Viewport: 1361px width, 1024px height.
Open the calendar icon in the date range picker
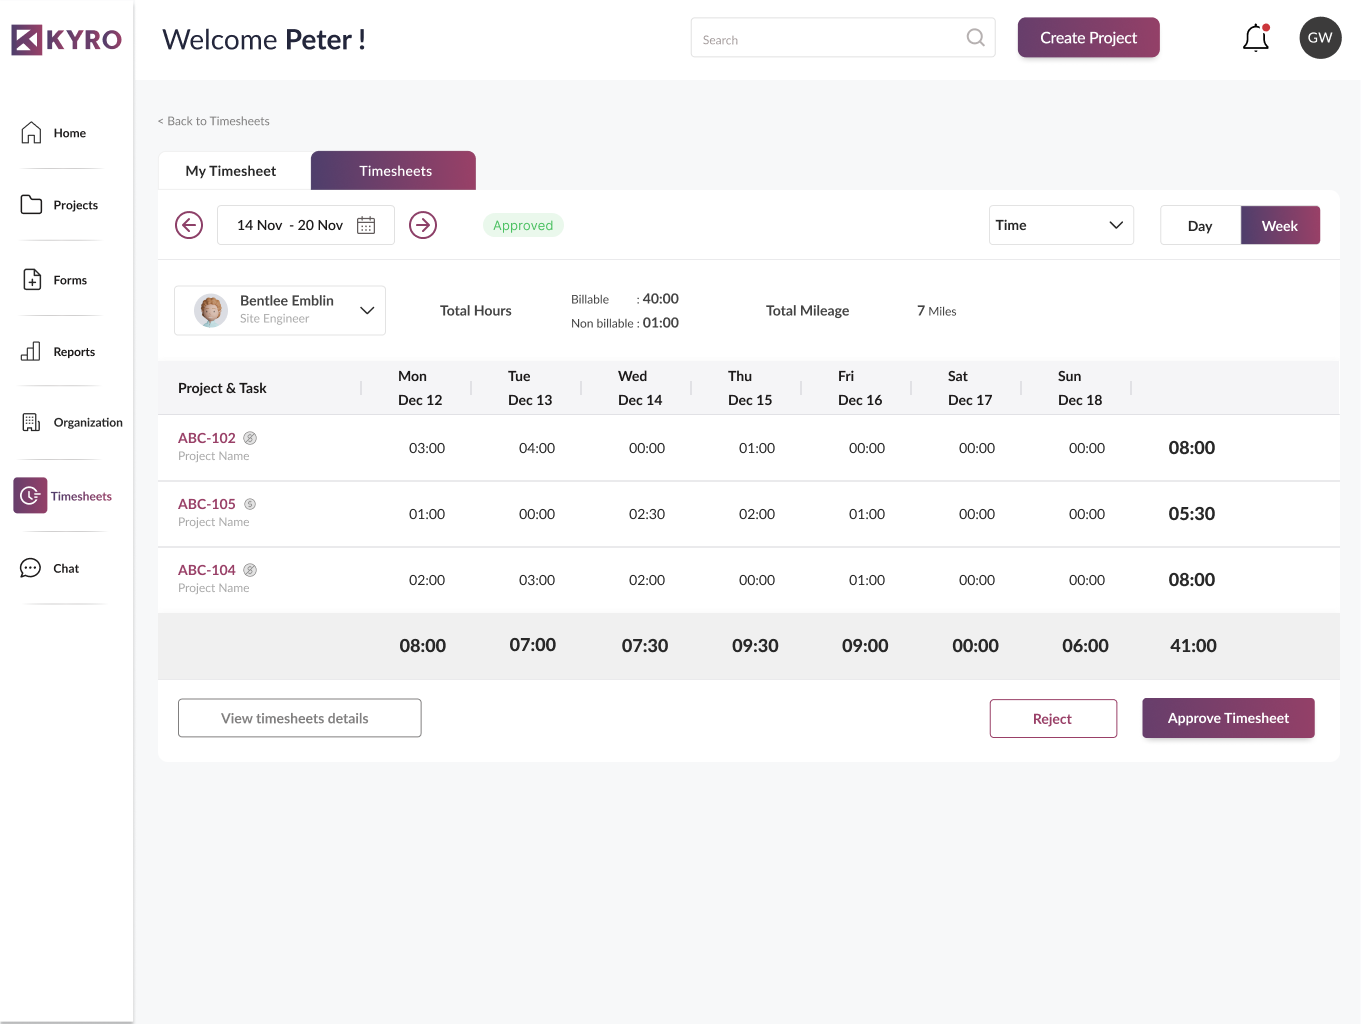click(365, 224)
